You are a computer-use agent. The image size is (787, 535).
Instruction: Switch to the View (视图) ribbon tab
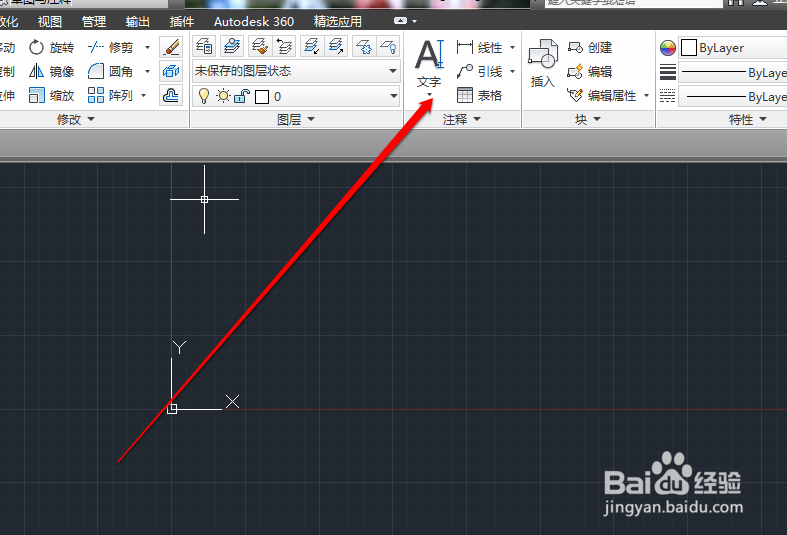point(50,22)
